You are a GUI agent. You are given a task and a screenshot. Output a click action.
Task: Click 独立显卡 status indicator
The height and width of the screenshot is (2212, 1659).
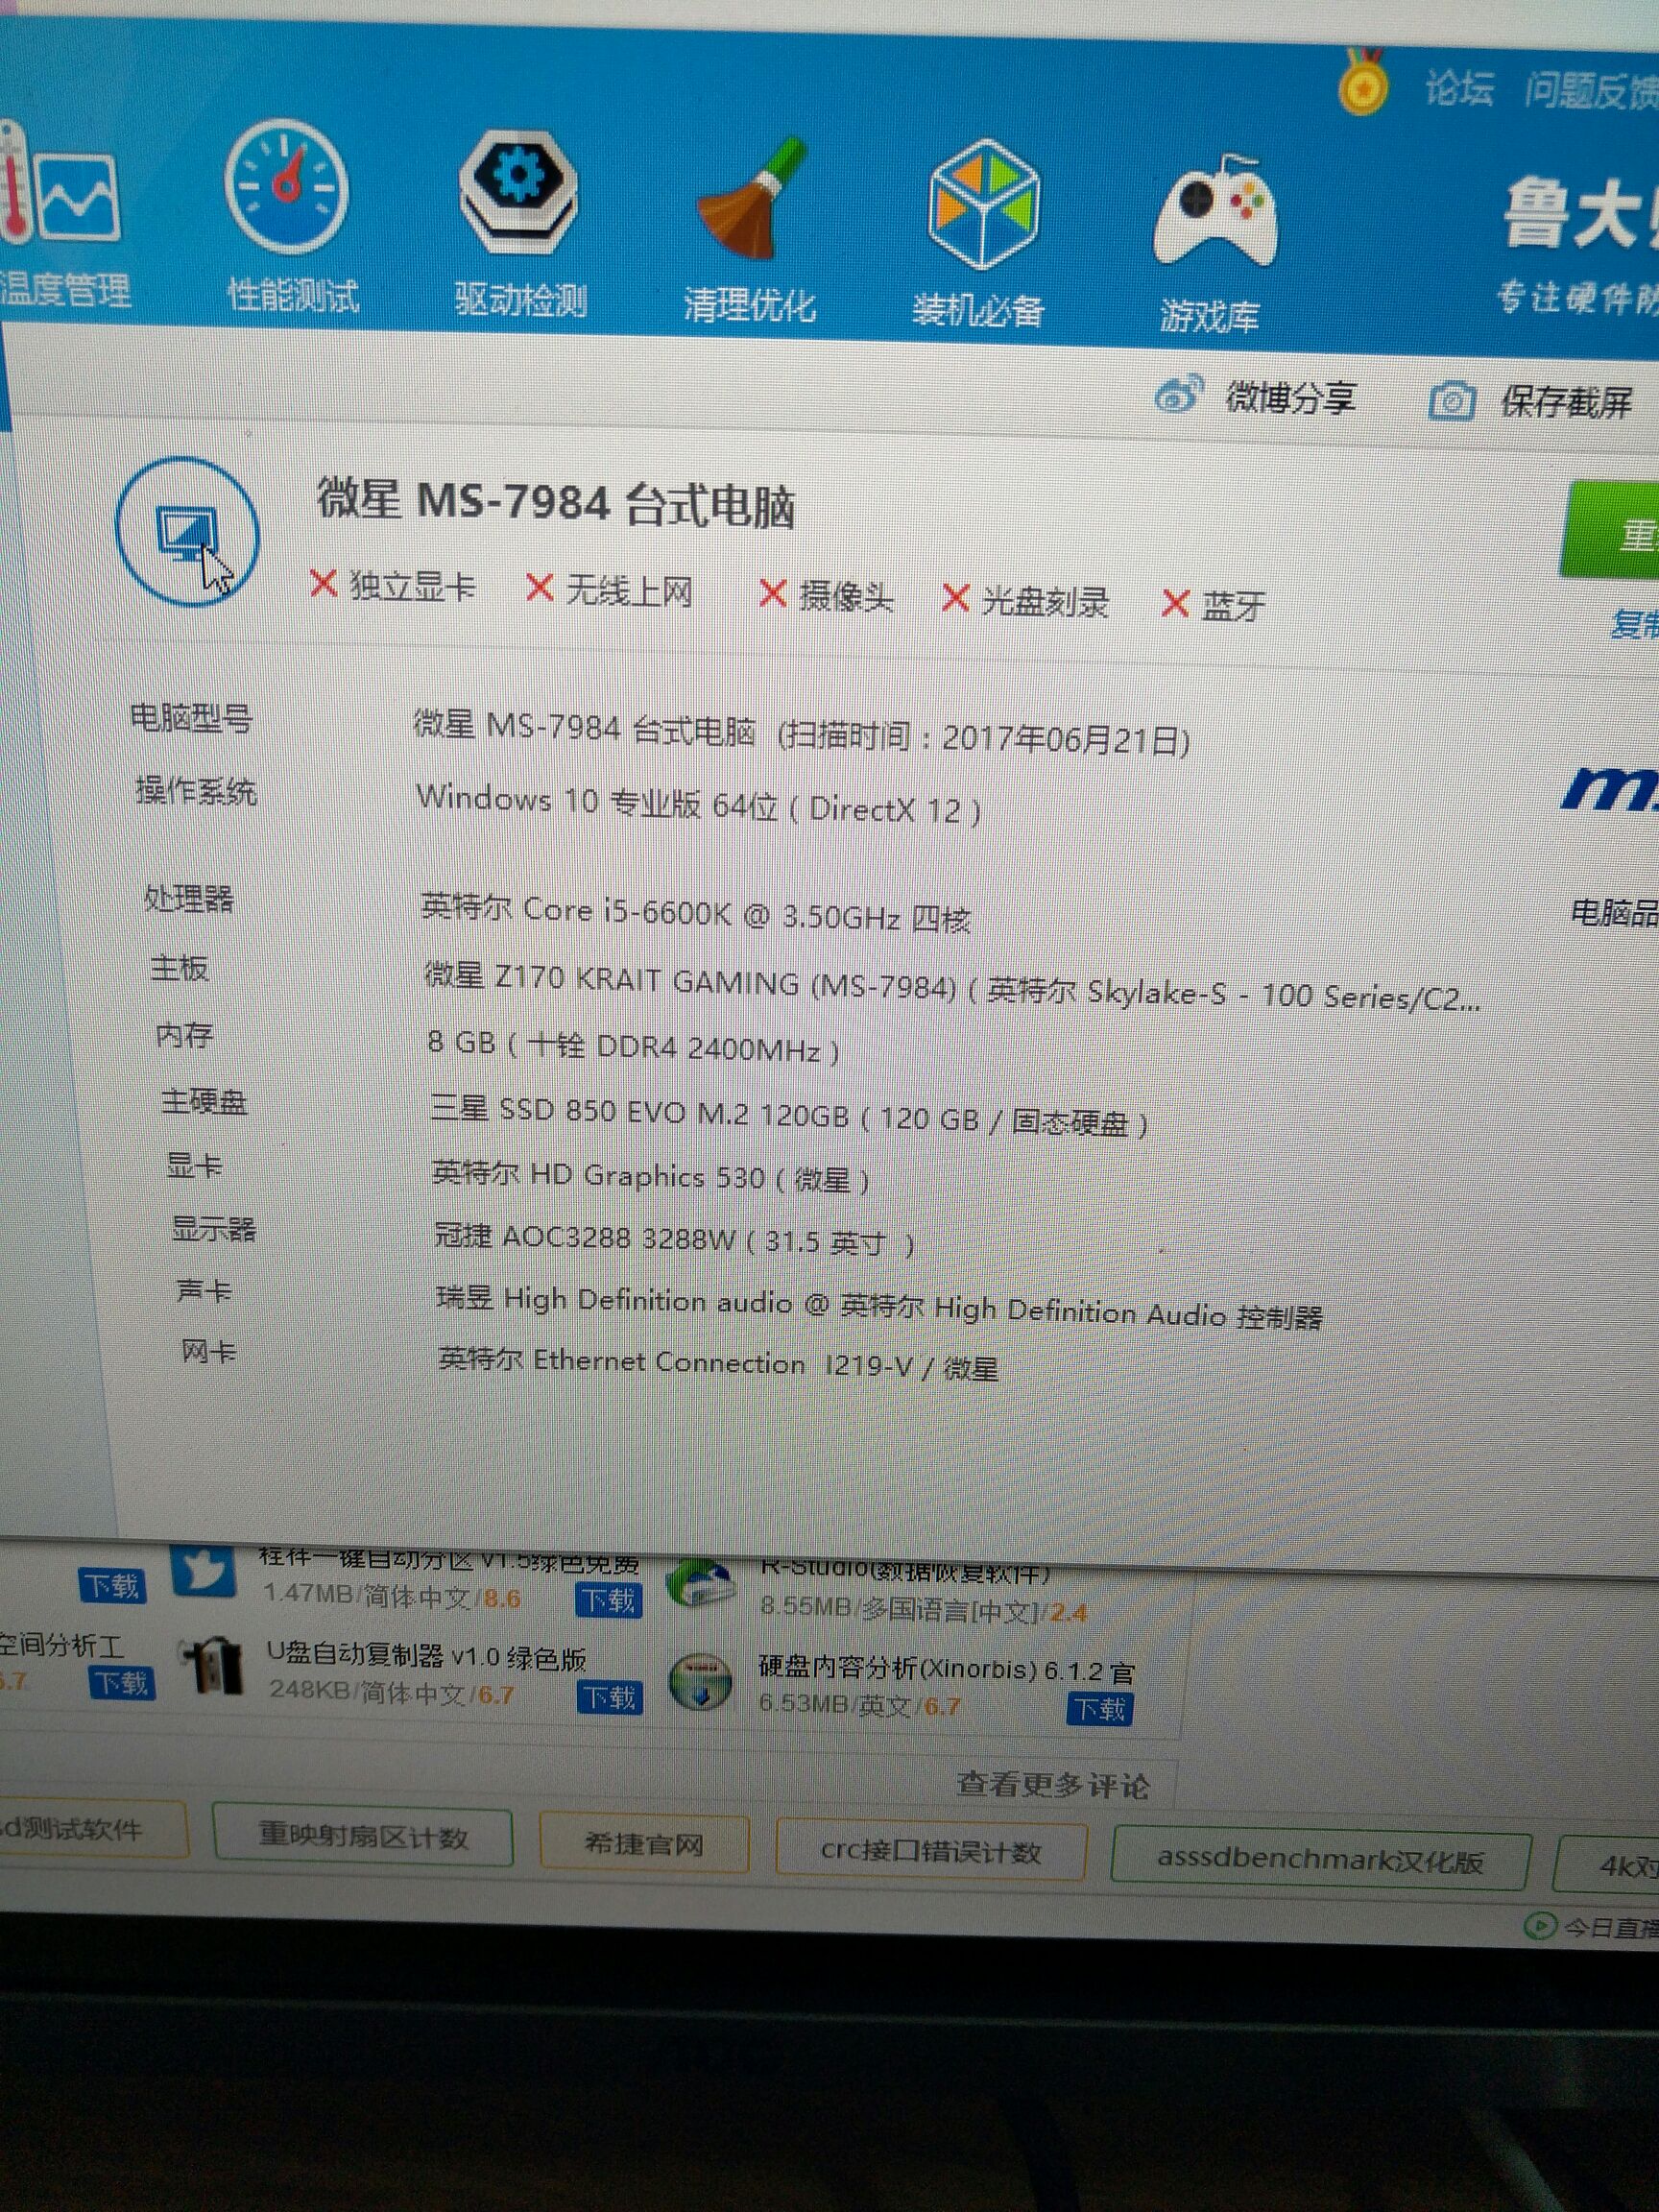click(x=393, y=585)
